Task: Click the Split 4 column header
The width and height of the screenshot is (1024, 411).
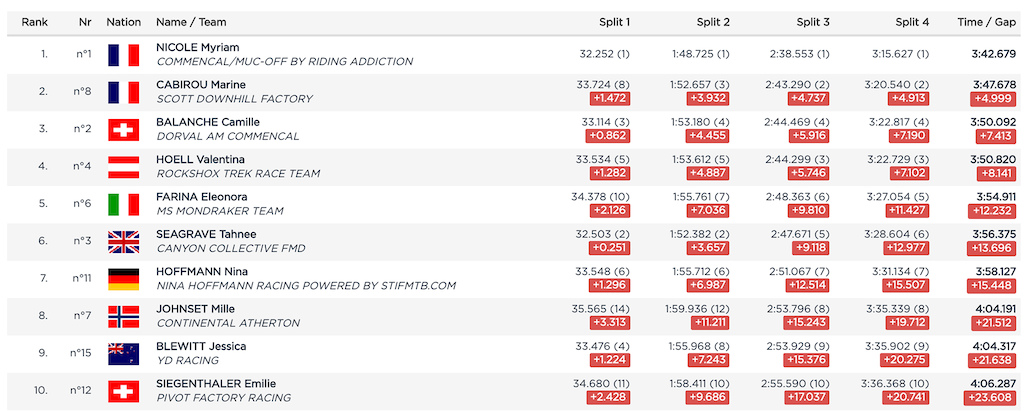Action: point(912,22)
